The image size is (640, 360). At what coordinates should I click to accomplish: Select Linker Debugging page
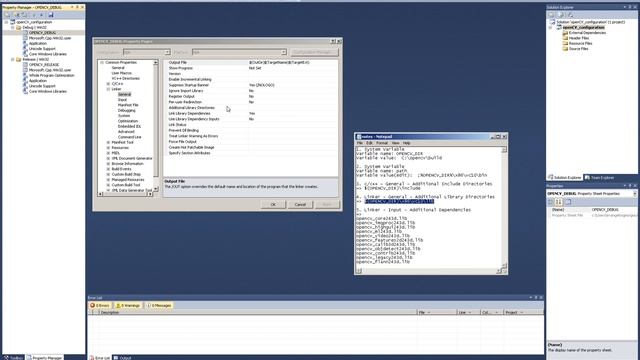tap(127, 110)
